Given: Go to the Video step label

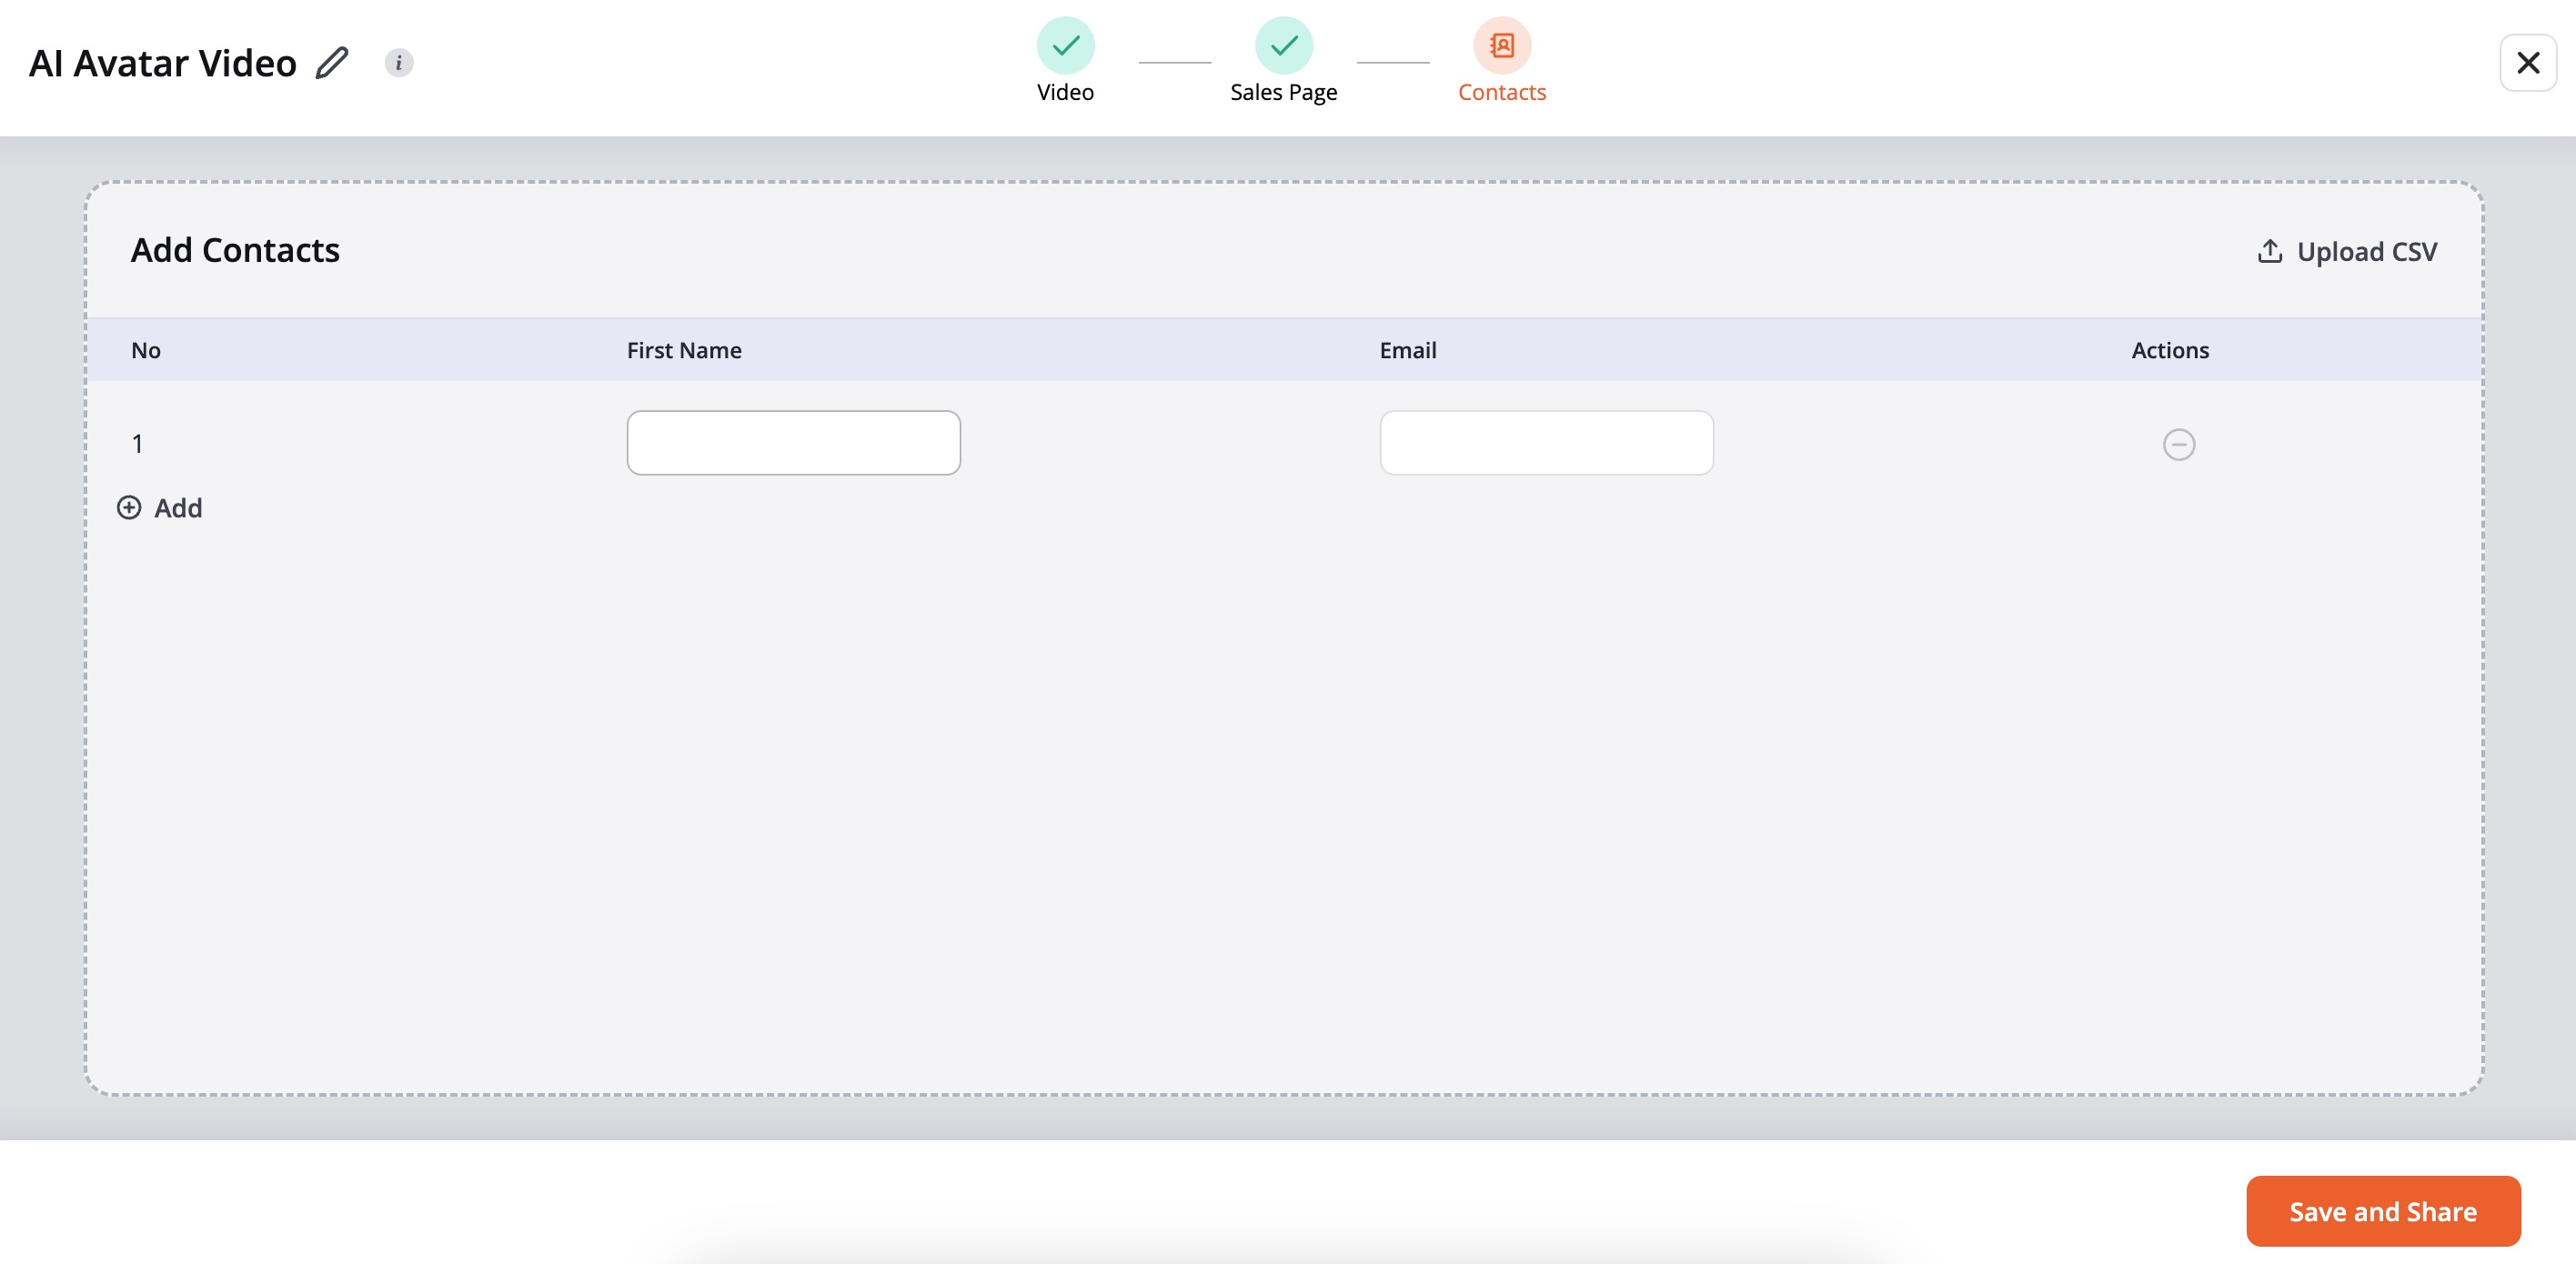Looking at the screenshot, I should [x=1065, y=92].
